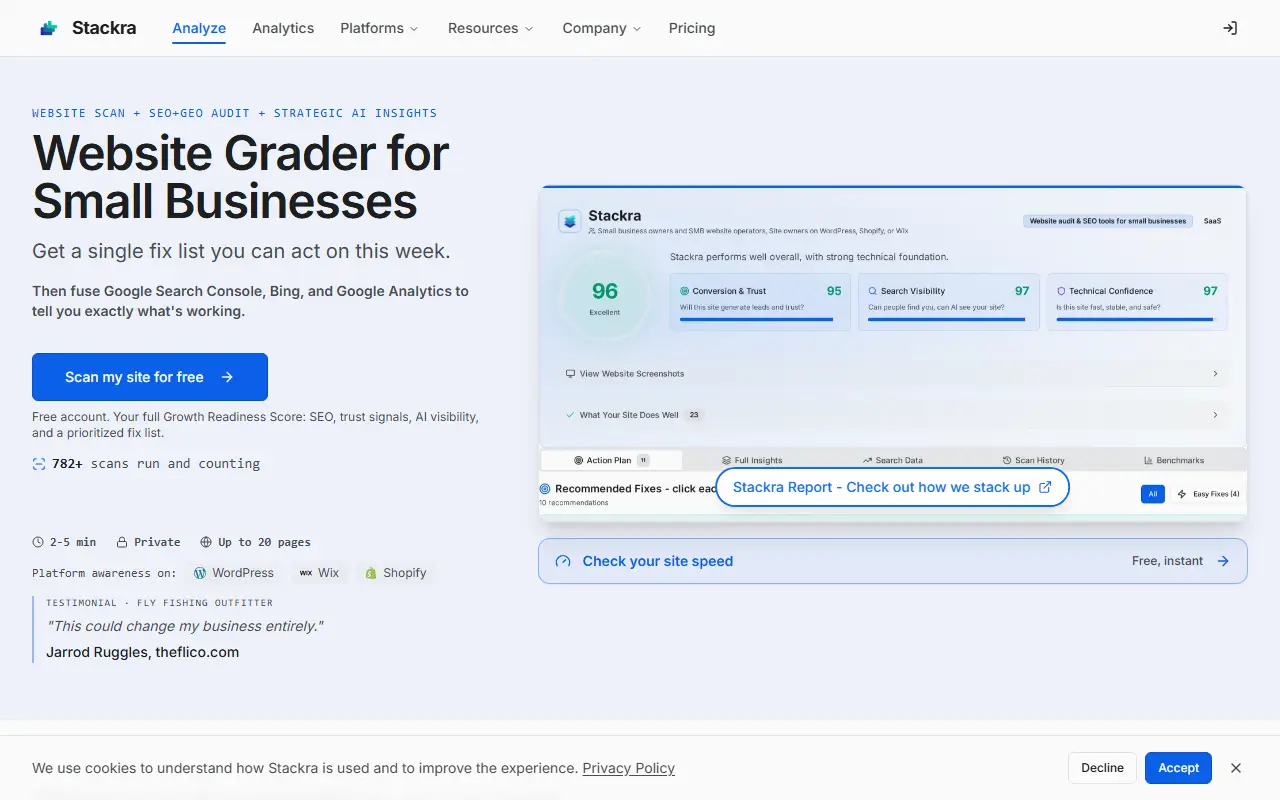Click the SaaS tag in report preview
Screen dimensions: 1280x800
click(x=1212, y=221)
